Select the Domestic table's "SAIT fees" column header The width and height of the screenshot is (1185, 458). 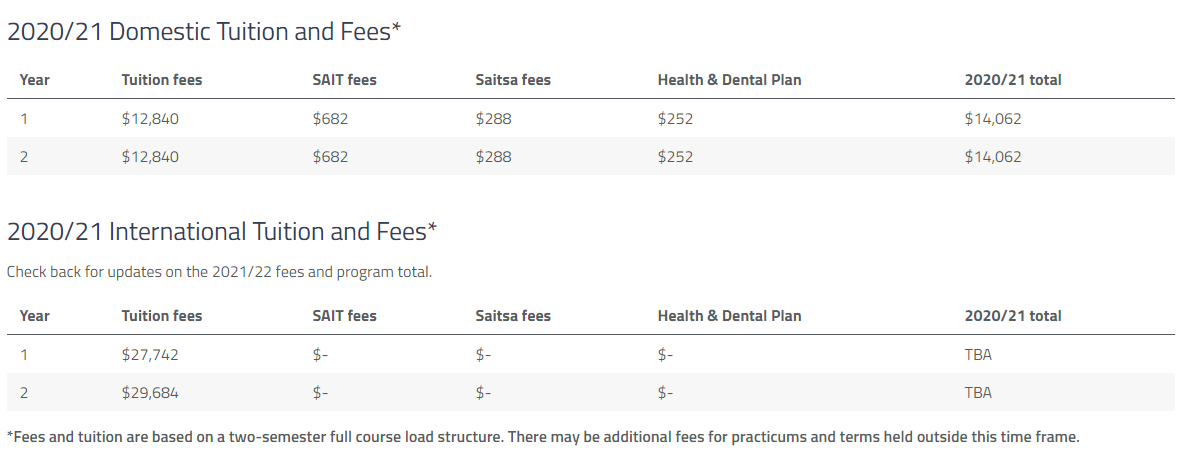[344, 80]
